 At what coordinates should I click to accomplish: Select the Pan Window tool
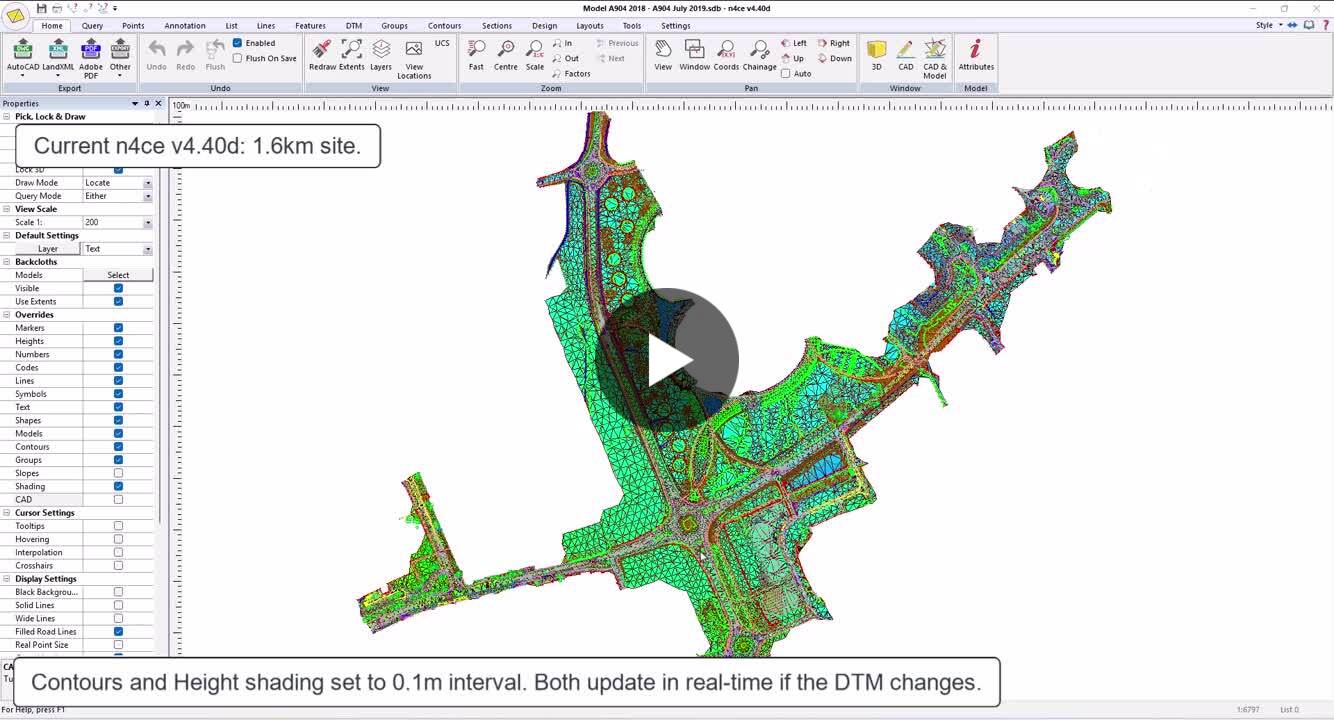[695, 55]
